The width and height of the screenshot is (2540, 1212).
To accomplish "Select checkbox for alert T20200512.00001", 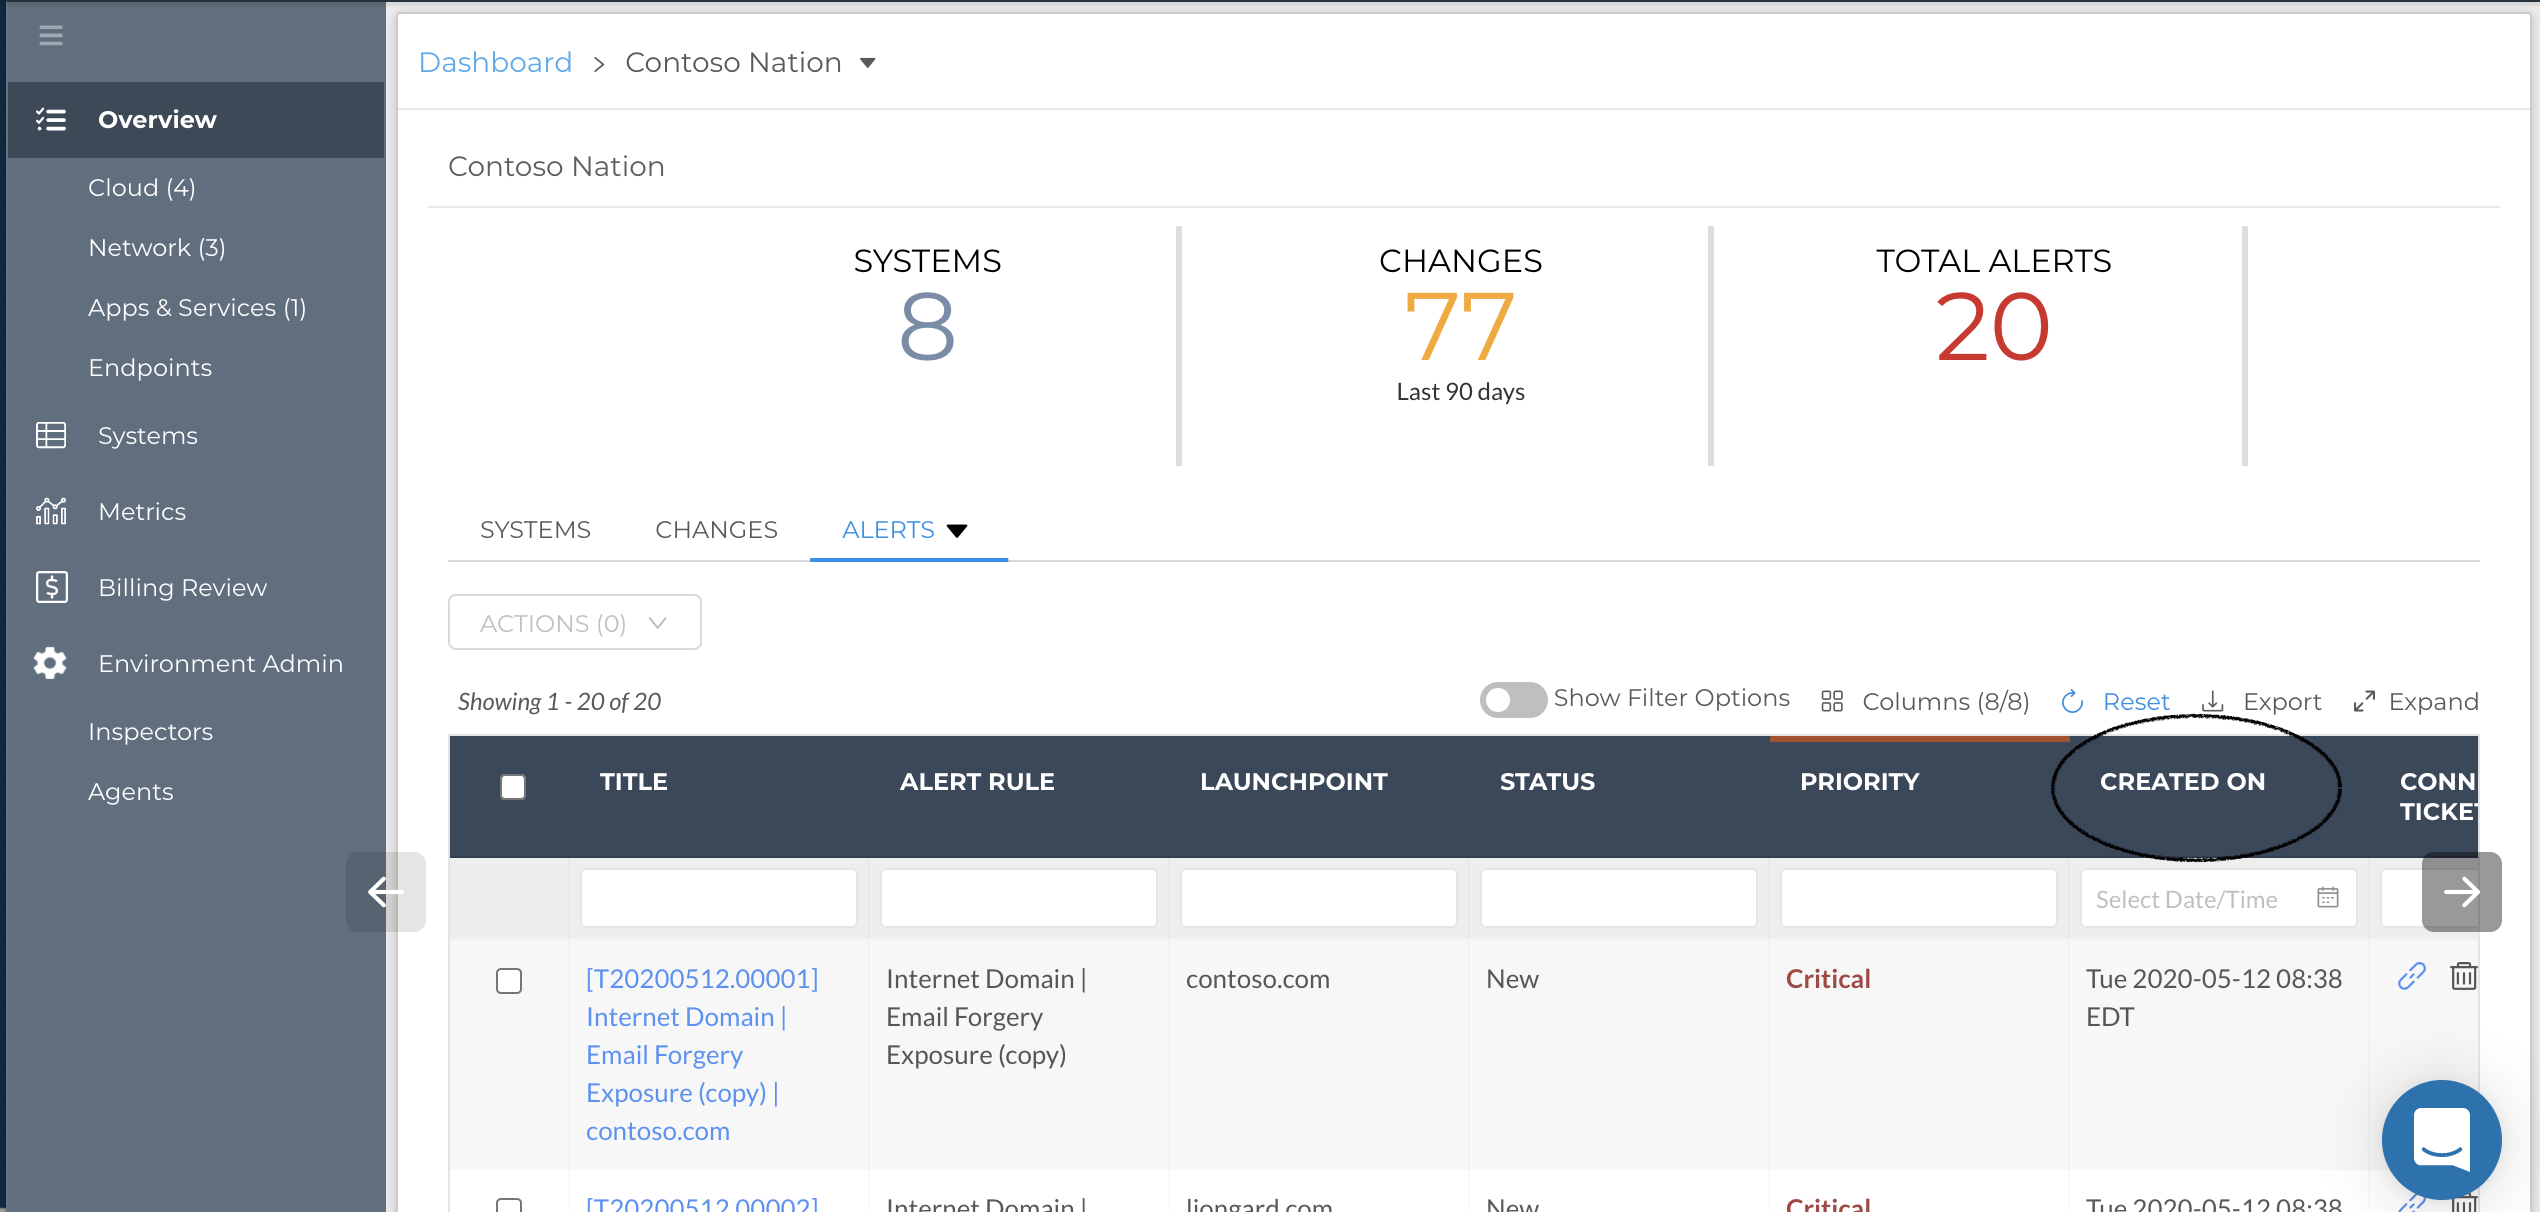I will 509,981.
